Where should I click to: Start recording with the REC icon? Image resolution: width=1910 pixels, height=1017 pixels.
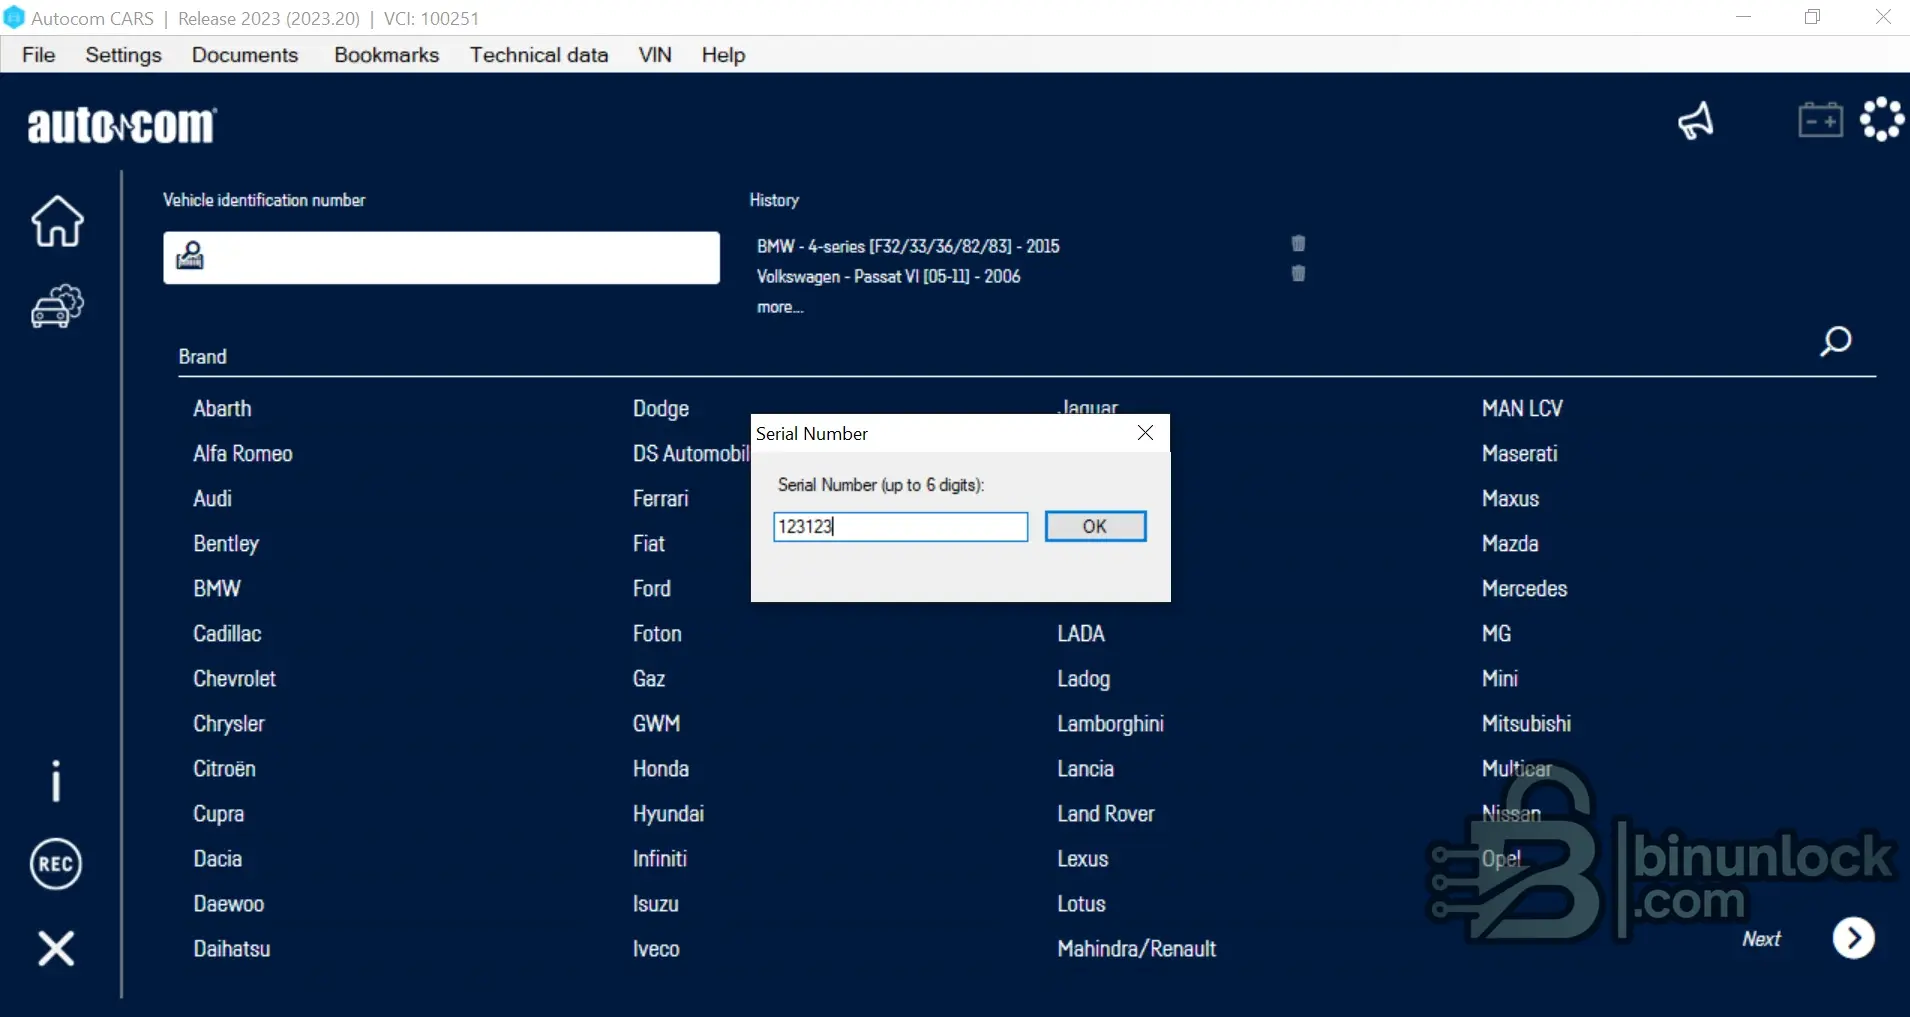pyautogui.click(x=56, y=864)
